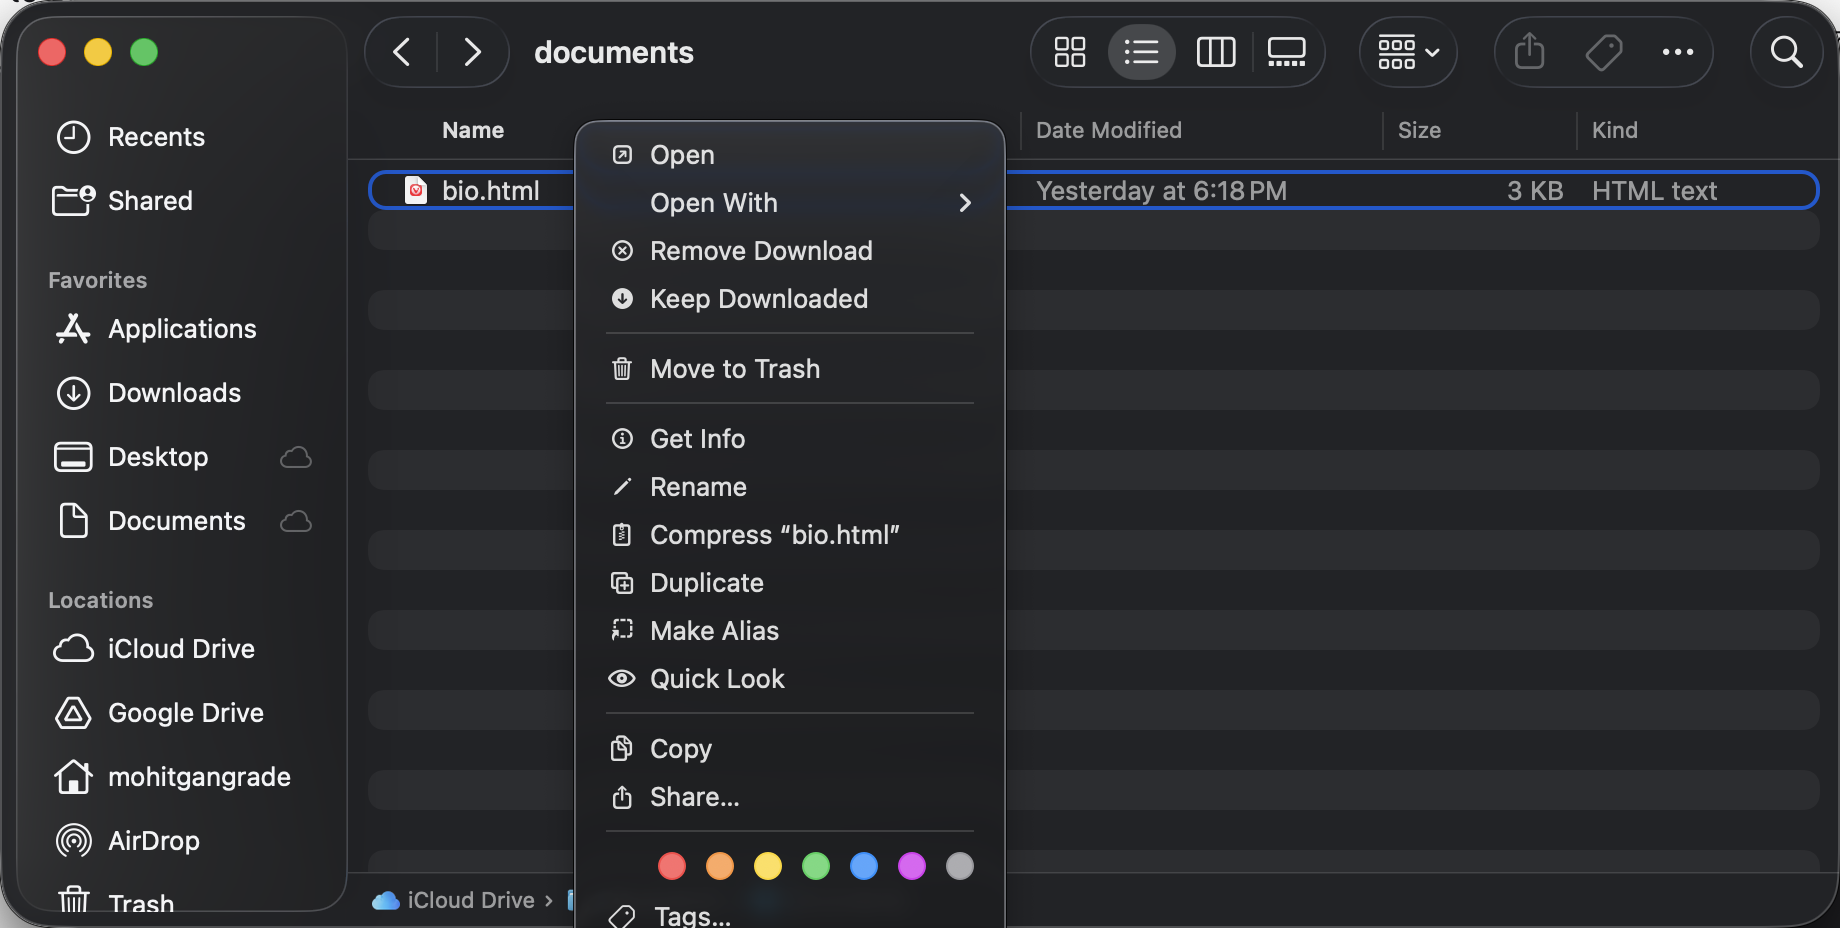Screen dimensions: 1840x928
Task: Select the Downloads sidebar item
Action: click(x=173, y=393)
